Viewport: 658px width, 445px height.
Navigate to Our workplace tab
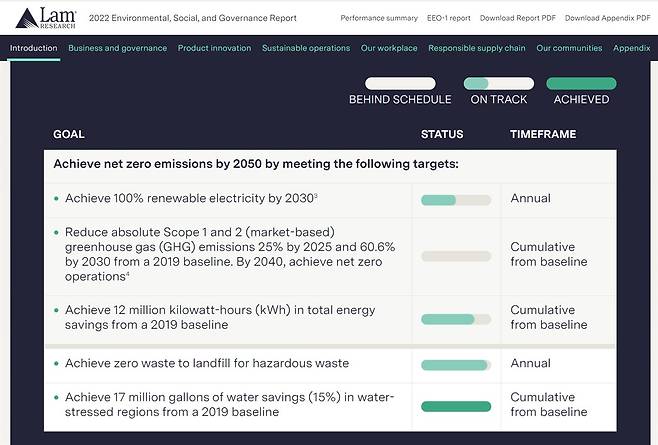pos(389,48)
